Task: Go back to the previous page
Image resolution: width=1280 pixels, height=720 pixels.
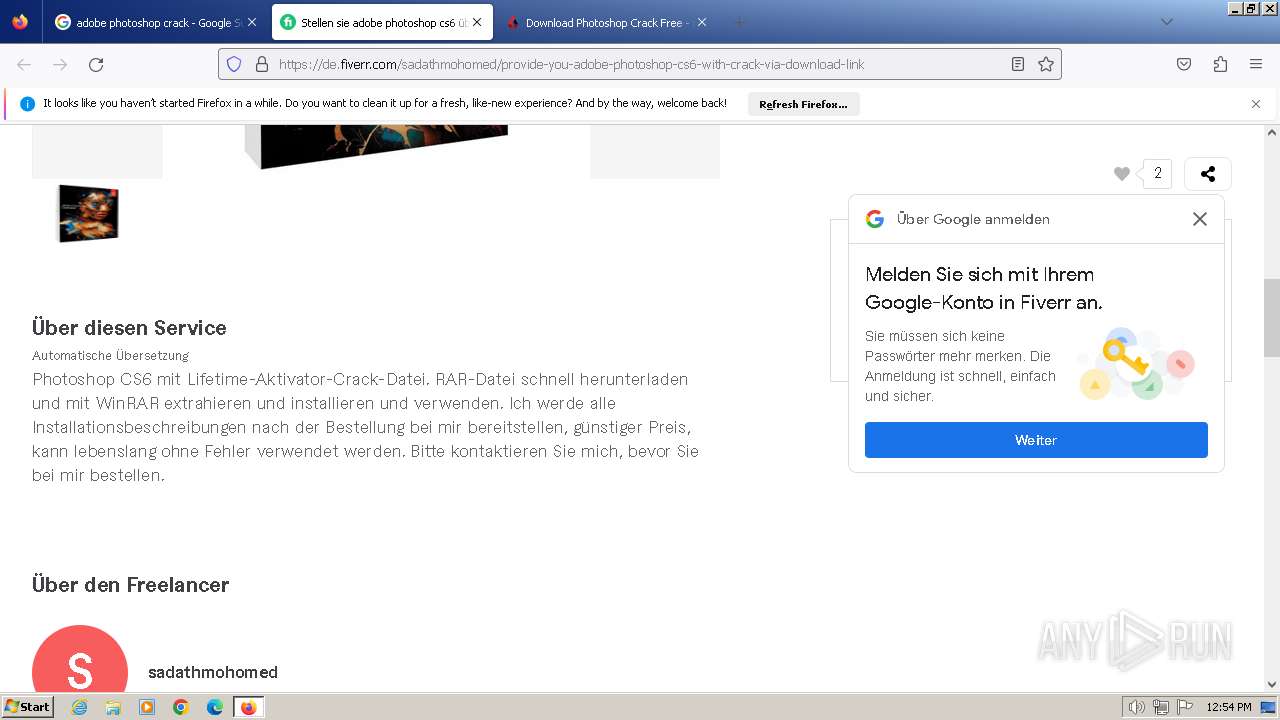Action: 24,64
